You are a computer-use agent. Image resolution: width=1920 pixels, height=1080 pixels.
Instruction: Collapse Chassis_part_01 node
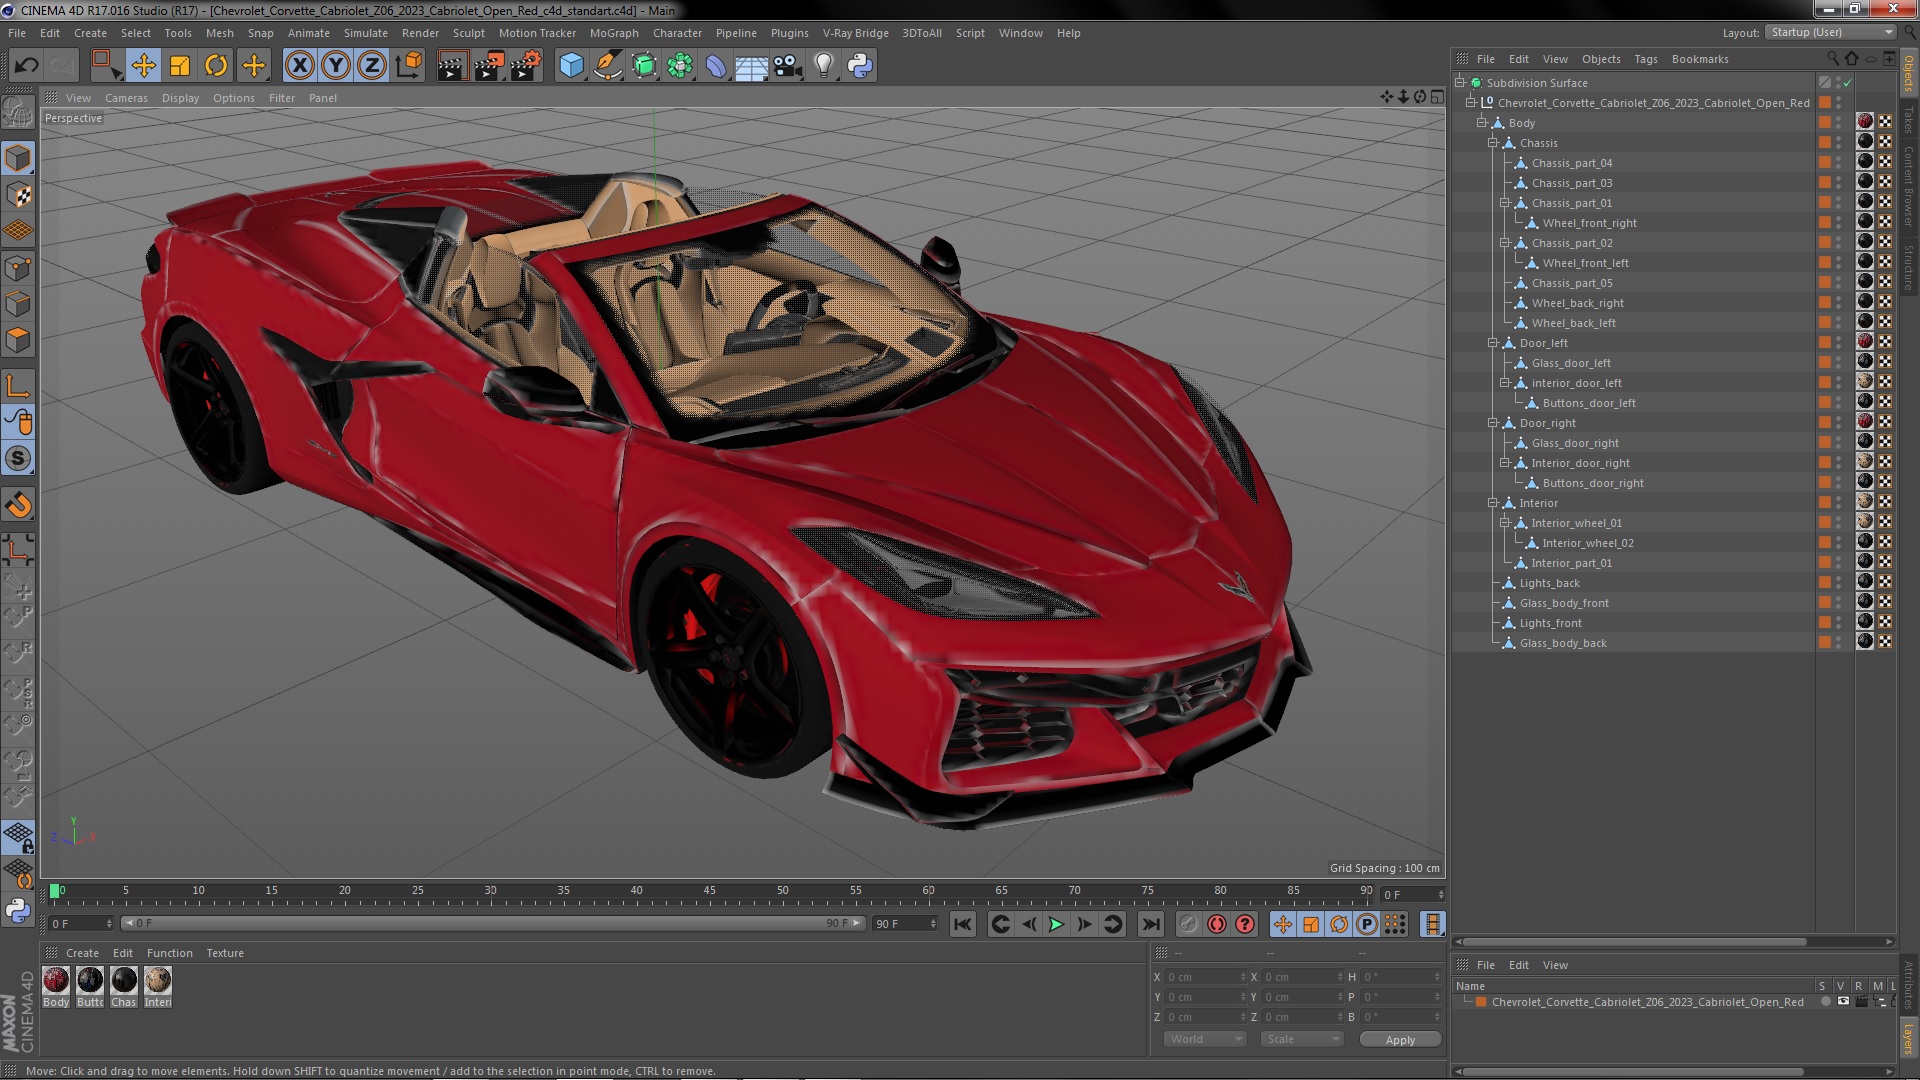1505,202
